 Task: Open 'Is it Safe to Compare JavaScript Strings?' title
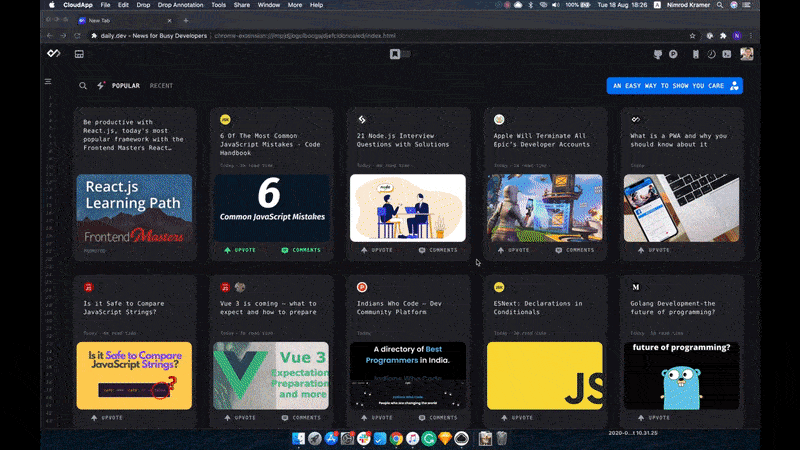click(123, 308)
